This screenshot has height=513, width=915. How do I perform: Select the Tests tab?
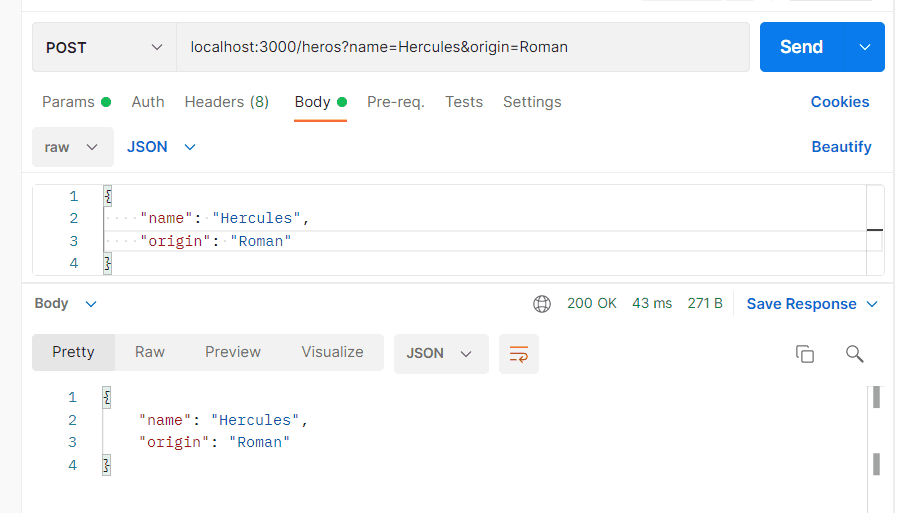pos(464,102)
